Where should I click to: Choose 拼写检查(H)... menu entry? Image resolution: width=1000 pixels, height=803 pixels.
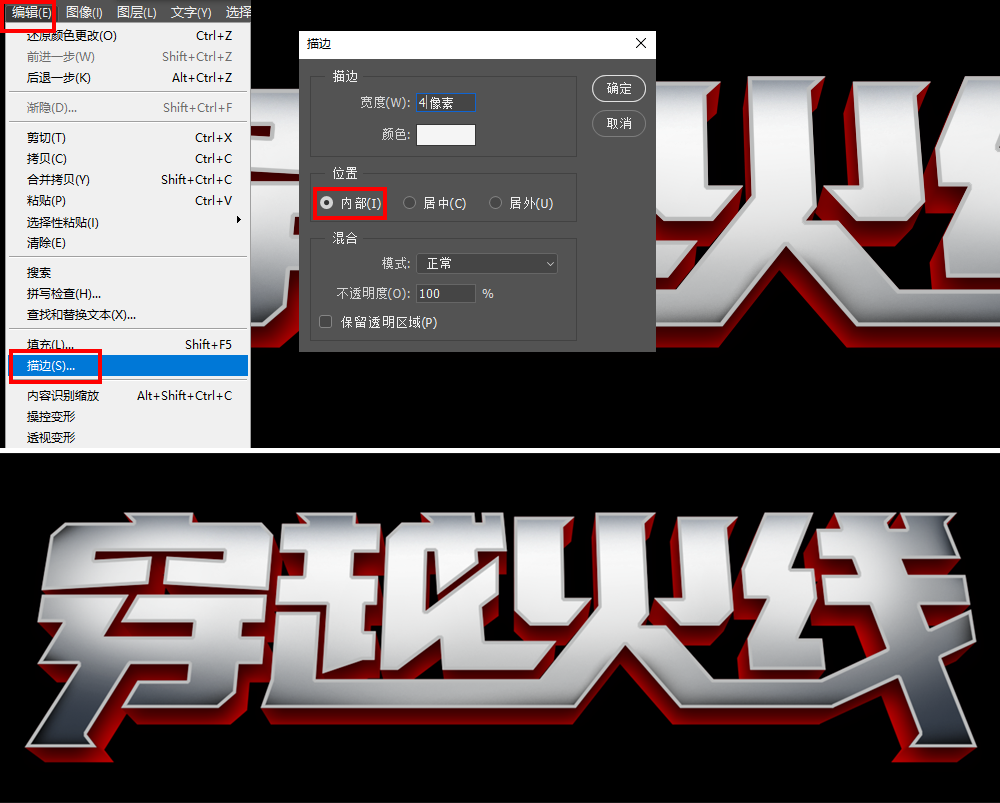point(128,294)
